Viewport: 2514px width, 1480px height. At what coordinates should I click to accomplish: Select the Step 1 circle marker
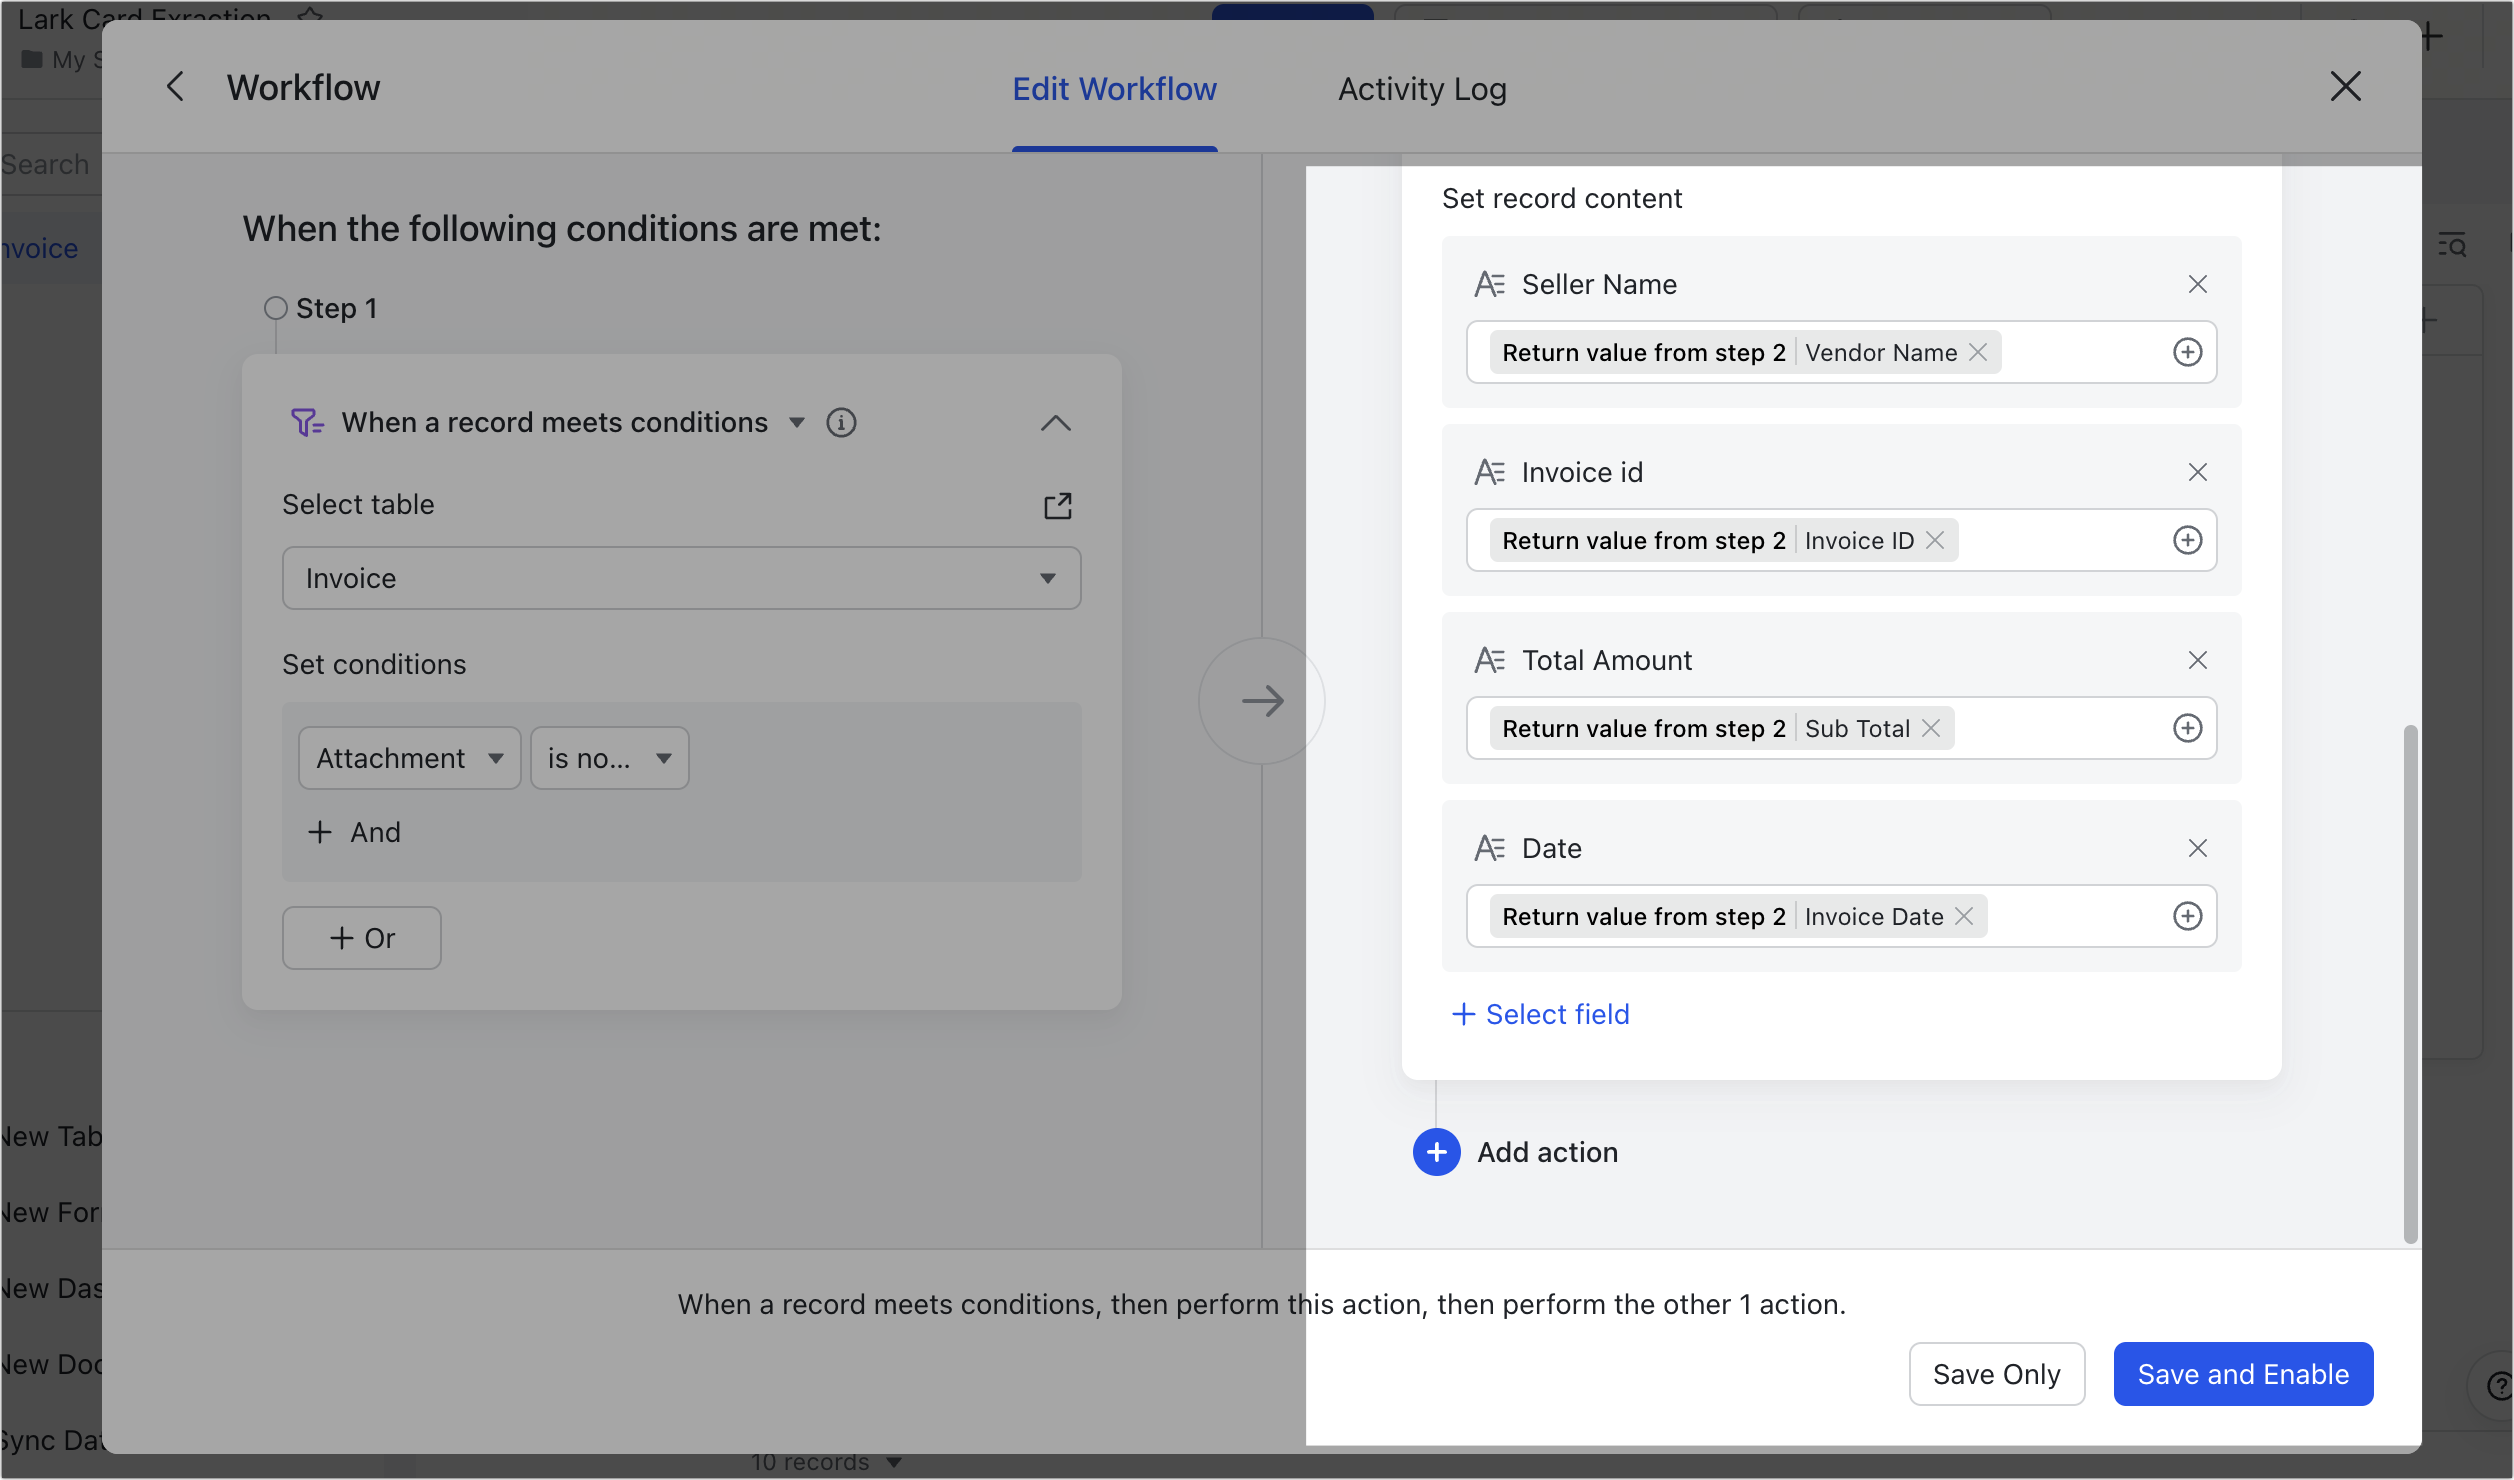pyautogui.click(x=275, y=308)
